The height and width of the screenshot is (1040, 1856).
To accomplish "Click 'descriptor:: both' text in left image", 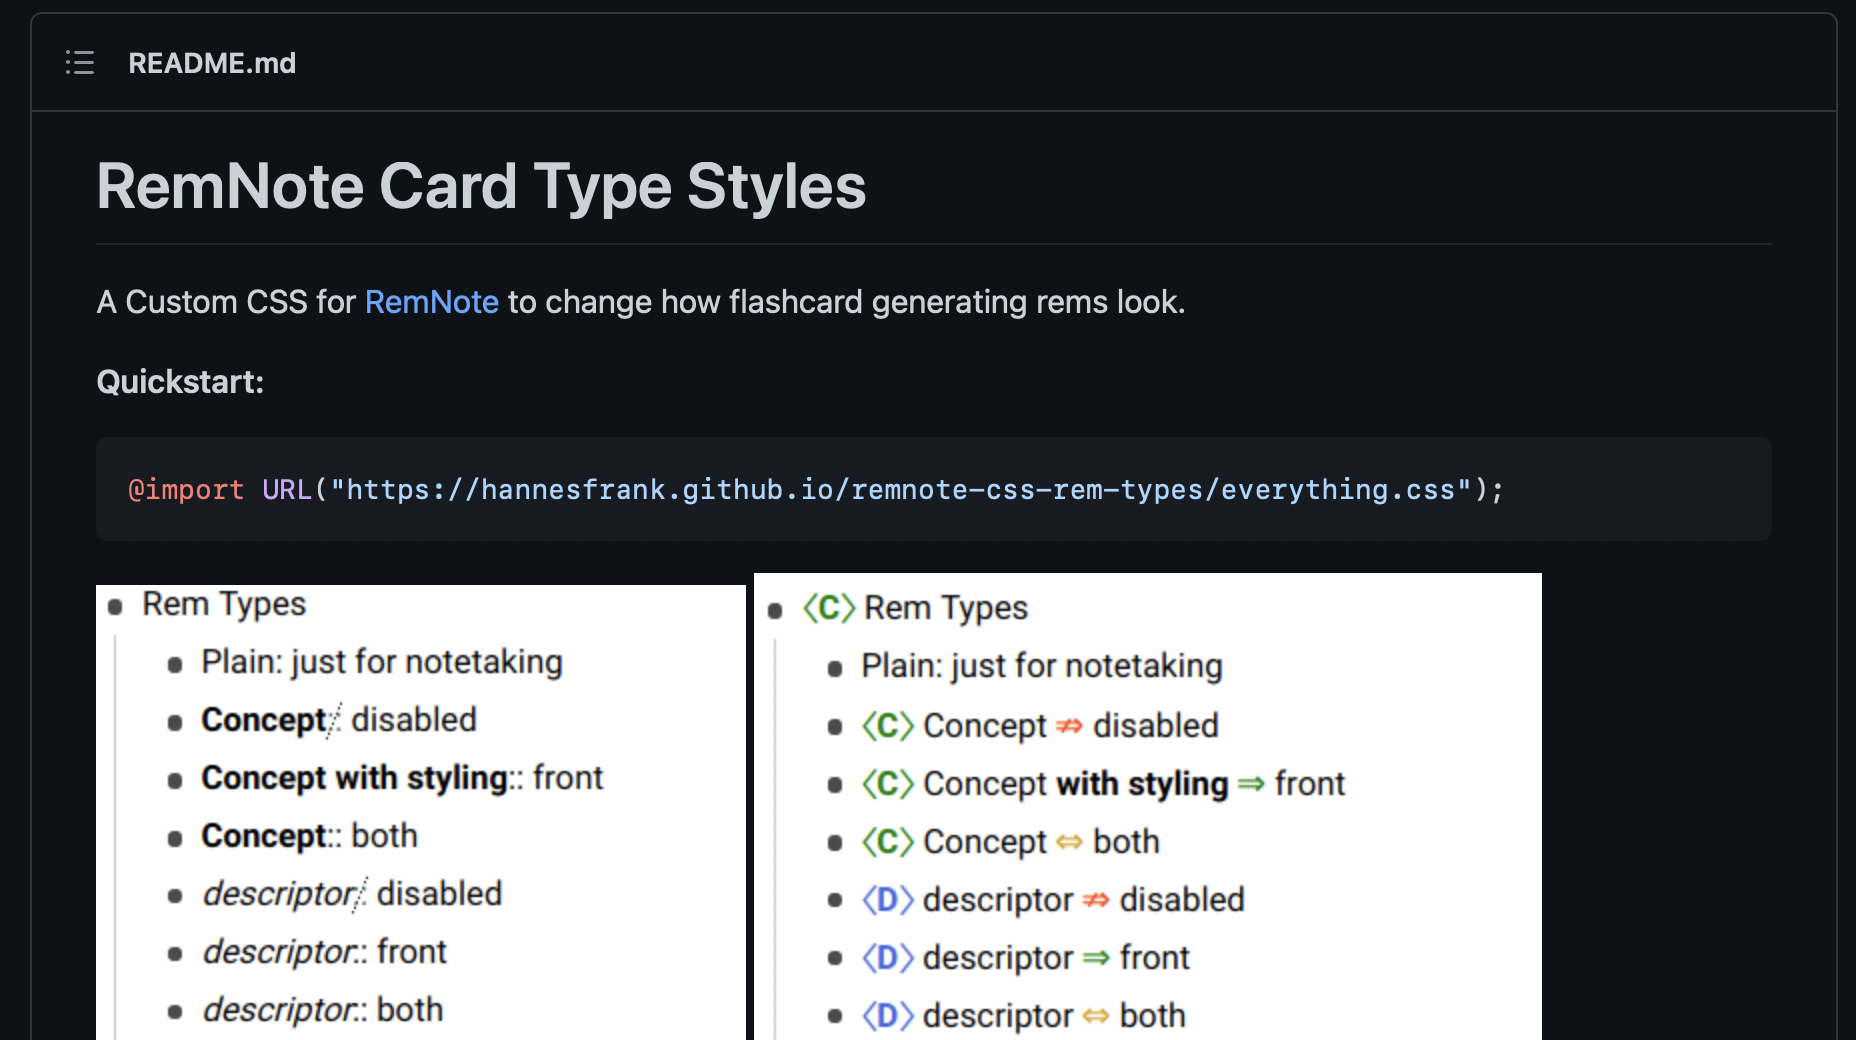I will 323,1010.
